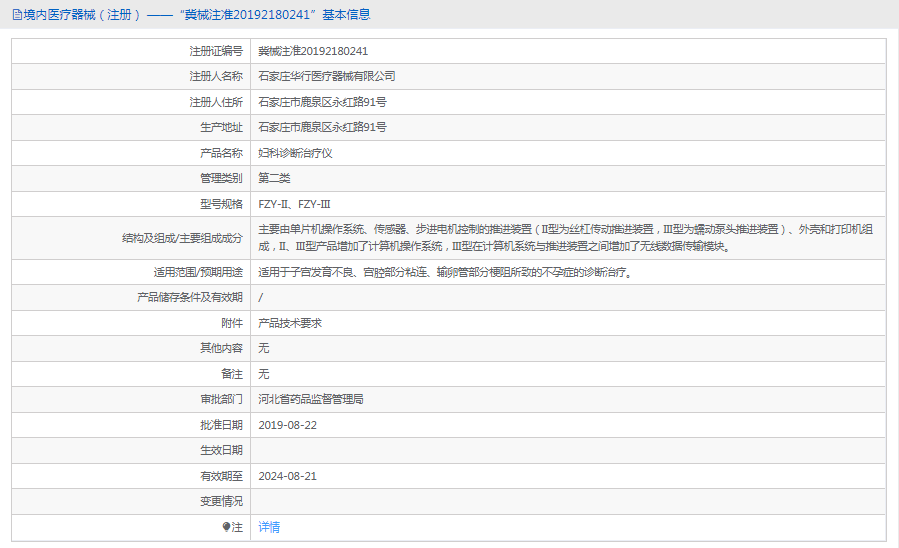Screen dimensions: 899x548
Task: Open the 详情 link
Action: point(269,527)
